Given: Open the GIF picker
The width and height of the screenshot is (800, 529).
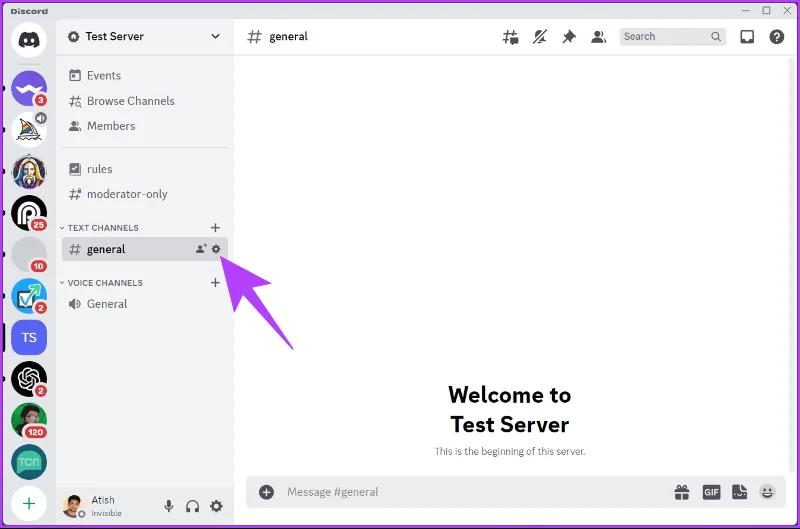Looking at the screenshot, I should pos(711,492).
